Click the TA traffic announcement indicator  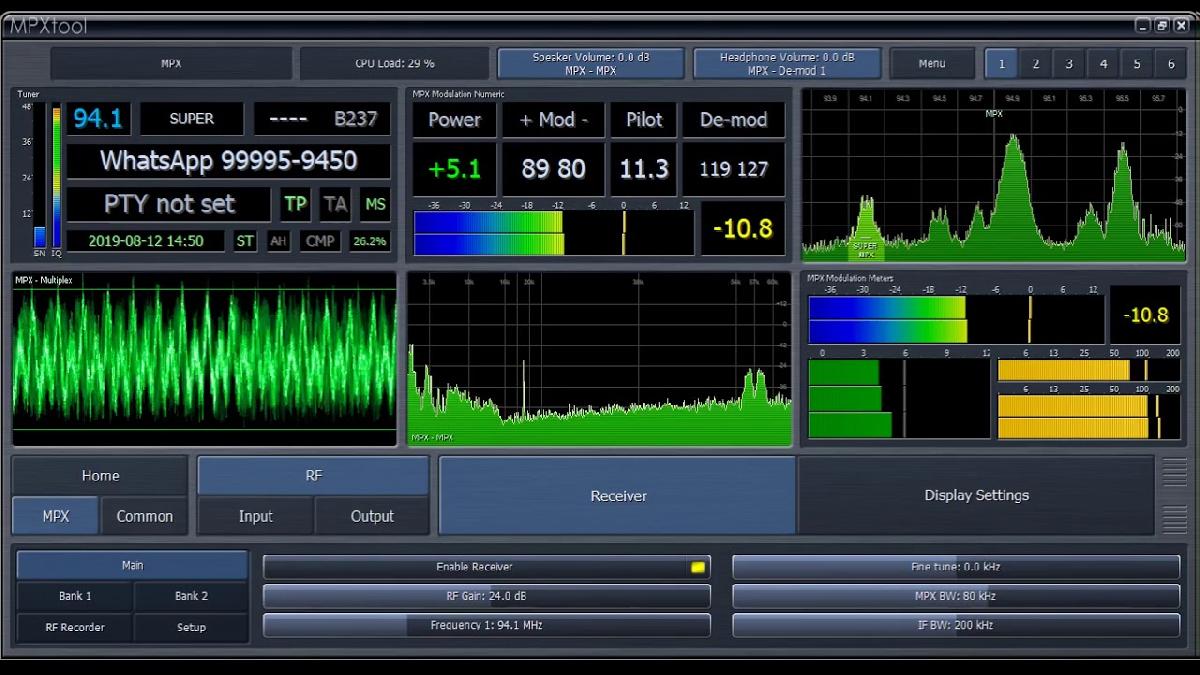coord(335,204)
